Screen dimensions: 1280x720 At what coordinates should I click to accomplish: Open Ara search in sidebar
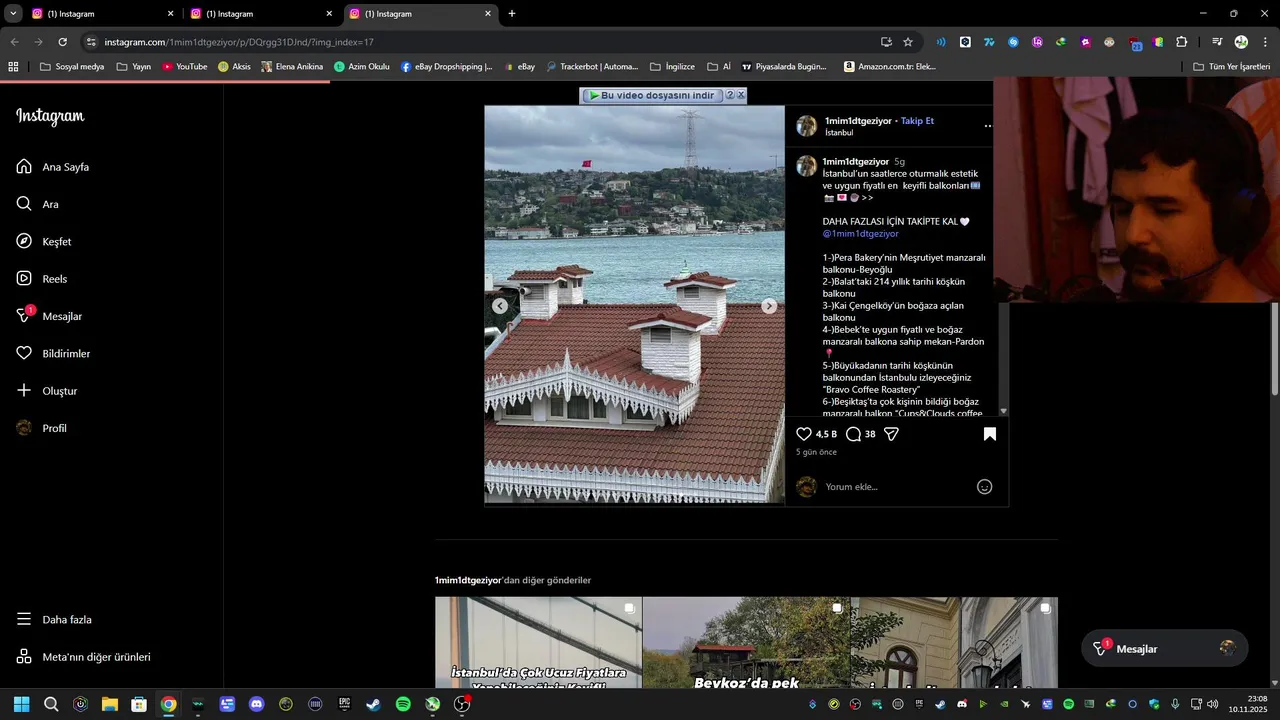pyautogui.click(x=38, y=204)
